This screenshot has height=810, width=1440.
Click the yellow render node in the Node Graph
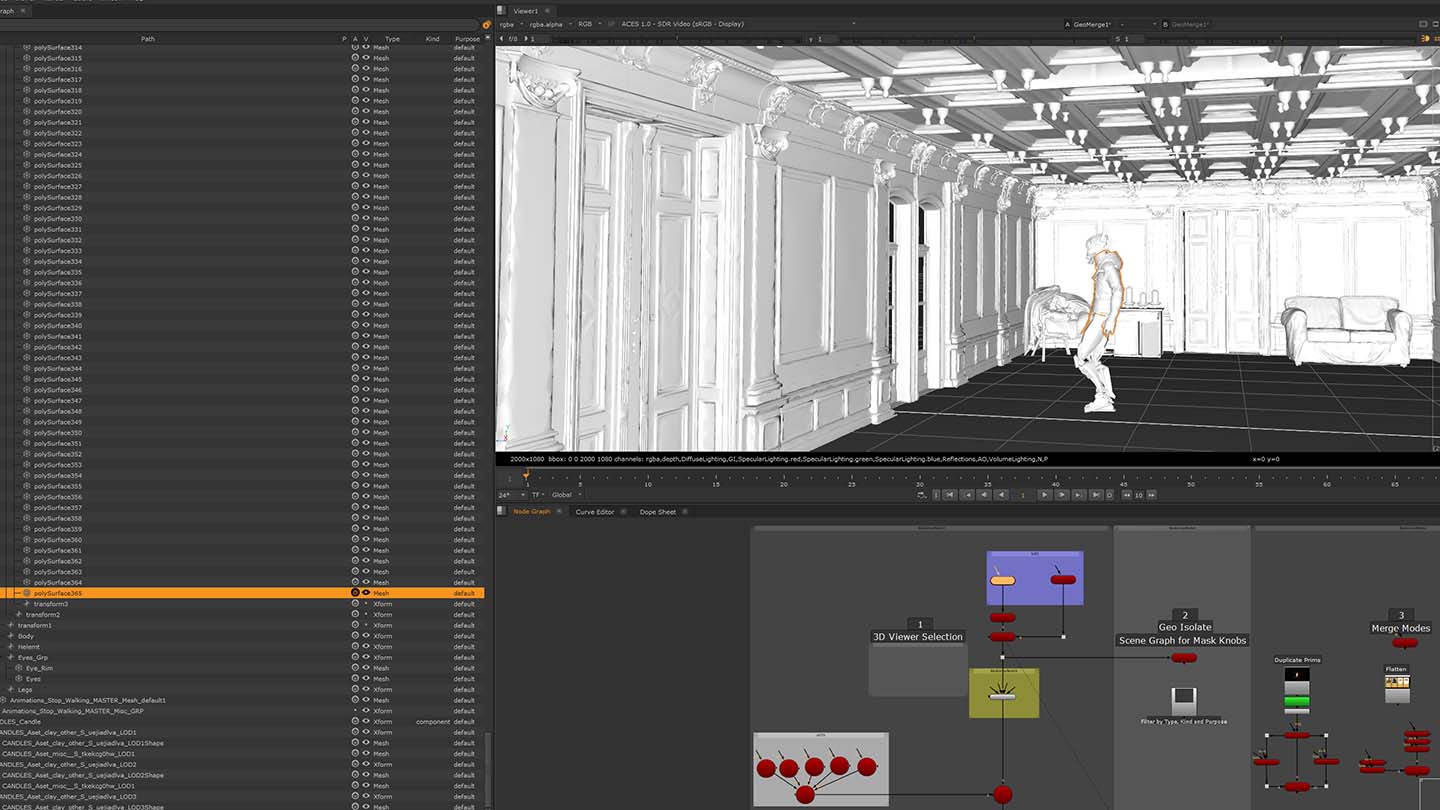[x=1004, y=693]
